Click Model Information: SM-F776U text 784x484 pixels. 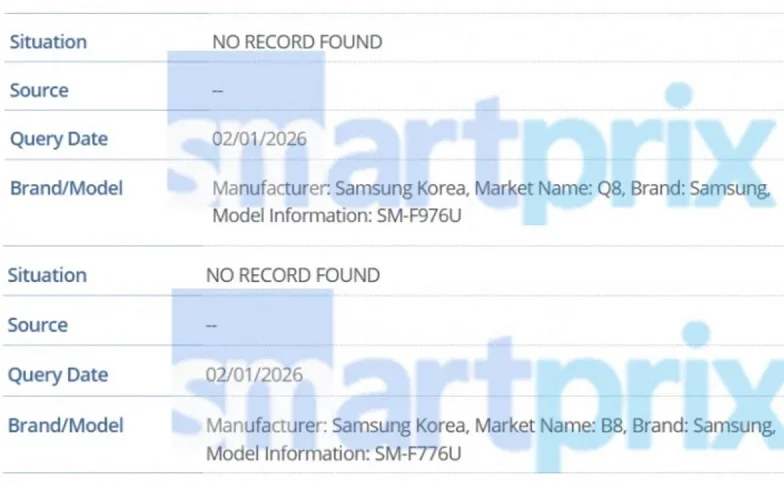coord(333,453)
